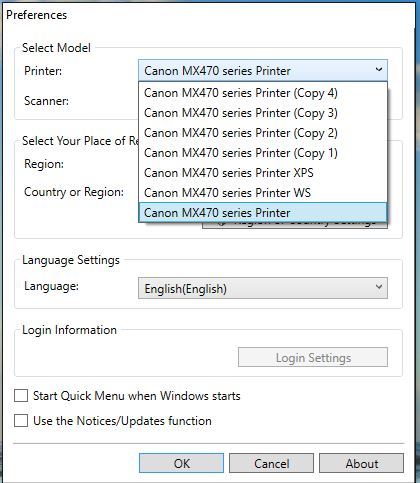Select Canon MX470 series Printer (Copy 4)
This screenshot has width=420, height=483.
[263, 93]
